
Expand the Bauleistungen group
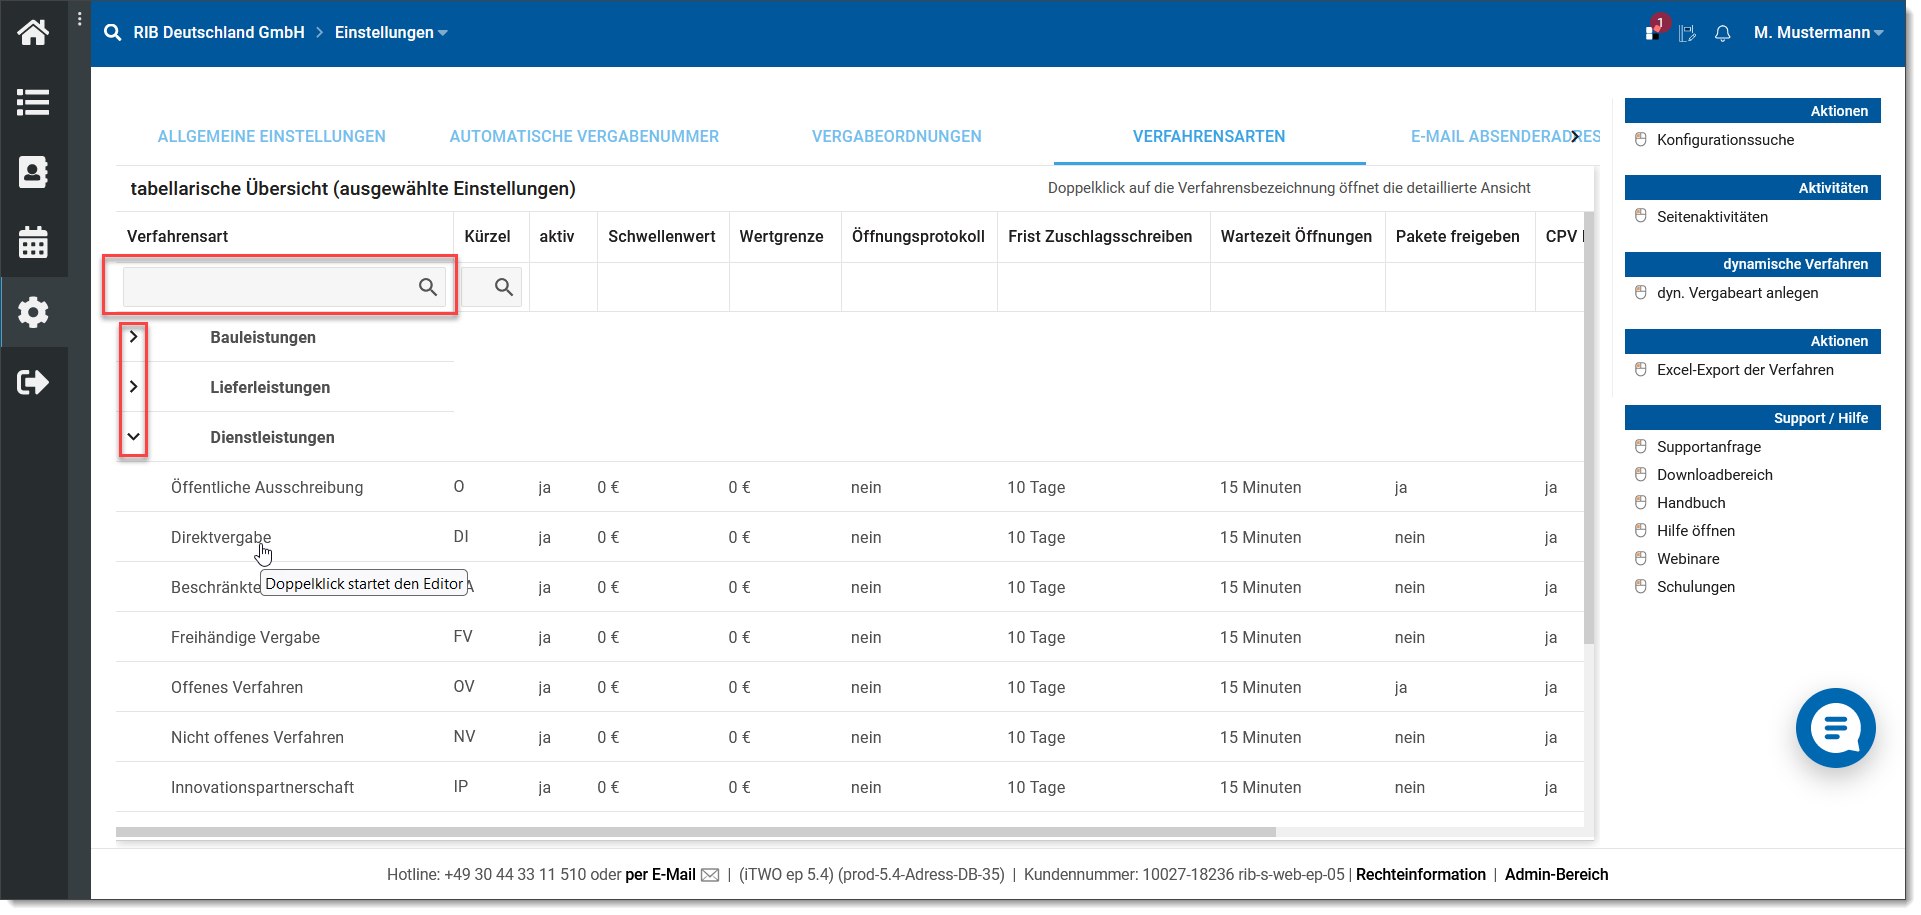[x=133, y=337]
